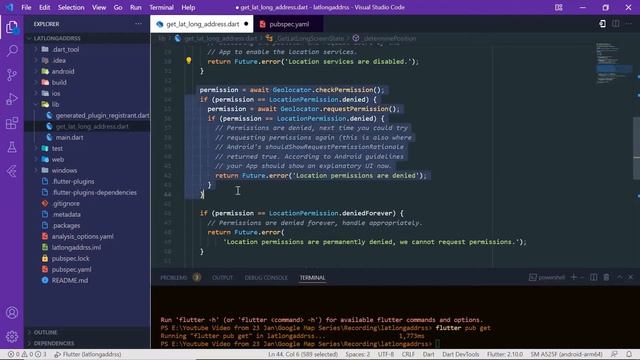Open the Source Control view
Image resolution: width=640 pixels, height=360 pixels.
point(12,75)
